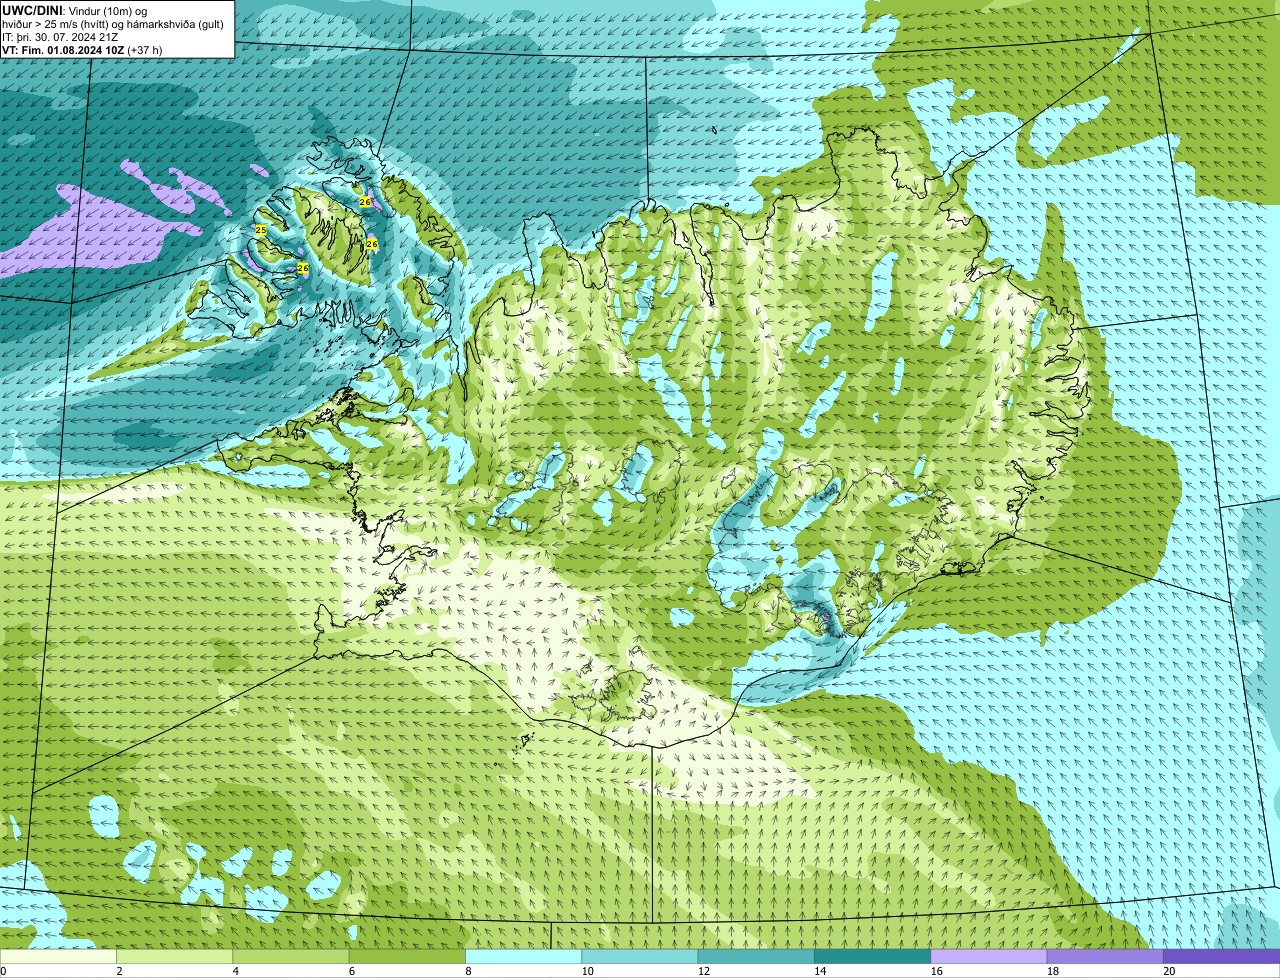1280x978 pixels.
Task: Click the yellow '25' gust label on the map
Action: (261, 230)
